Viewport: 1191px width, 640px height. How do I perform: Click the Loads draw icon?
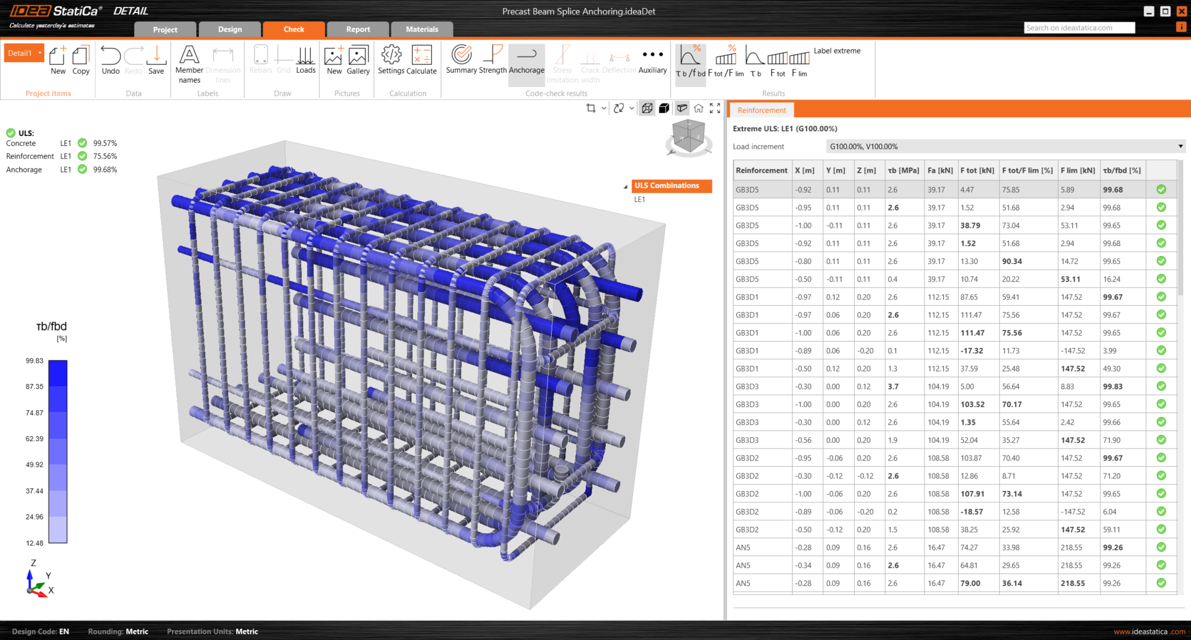(306, 59)
